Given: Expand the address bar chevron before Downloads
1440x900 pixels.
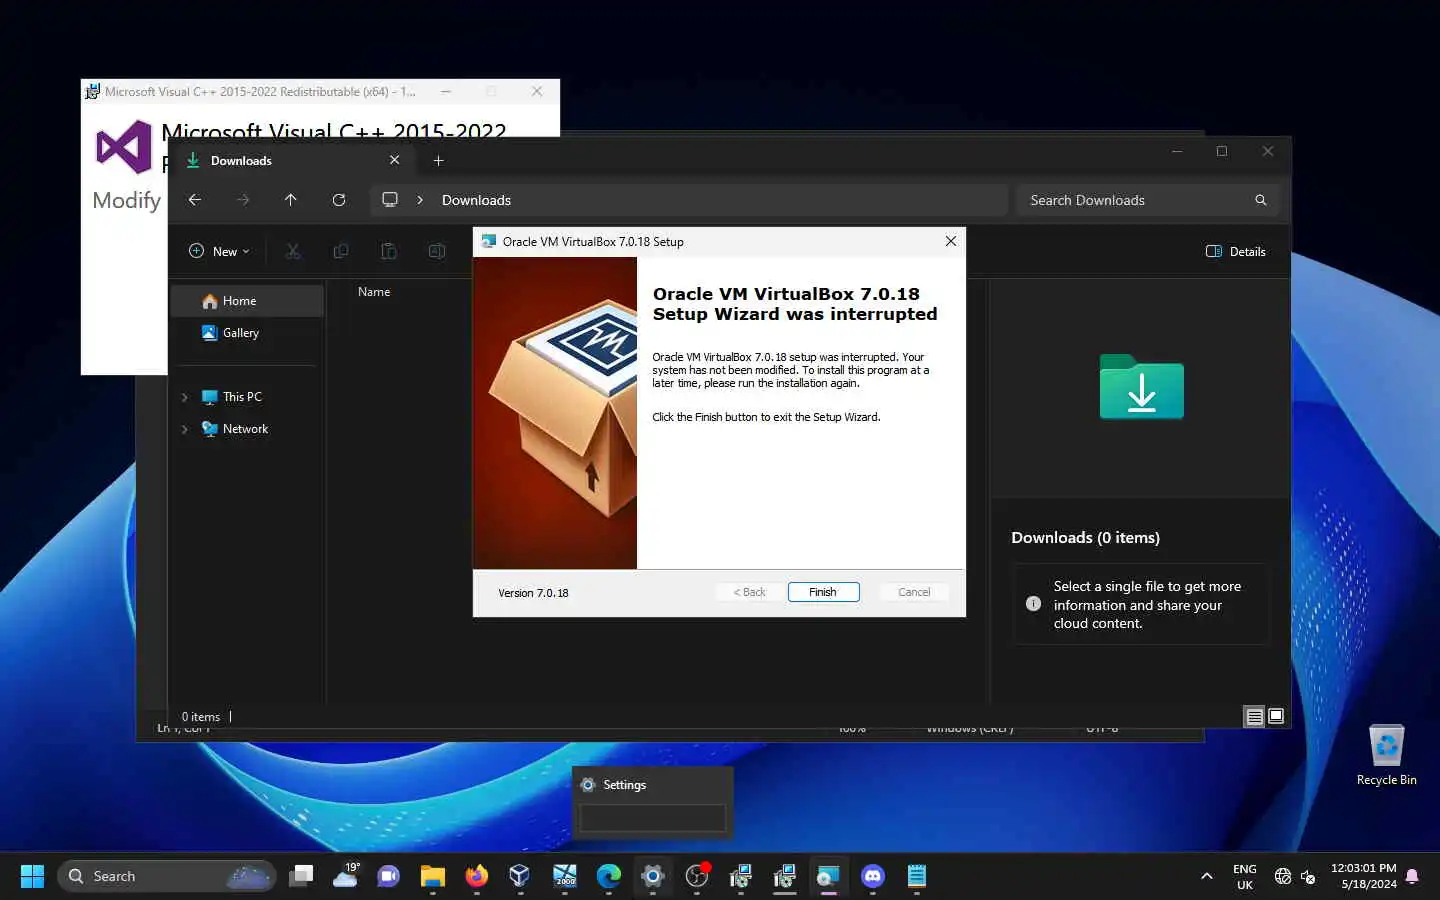Looking at the screenshot, I should pyautogui.click(x=420, y=200).
